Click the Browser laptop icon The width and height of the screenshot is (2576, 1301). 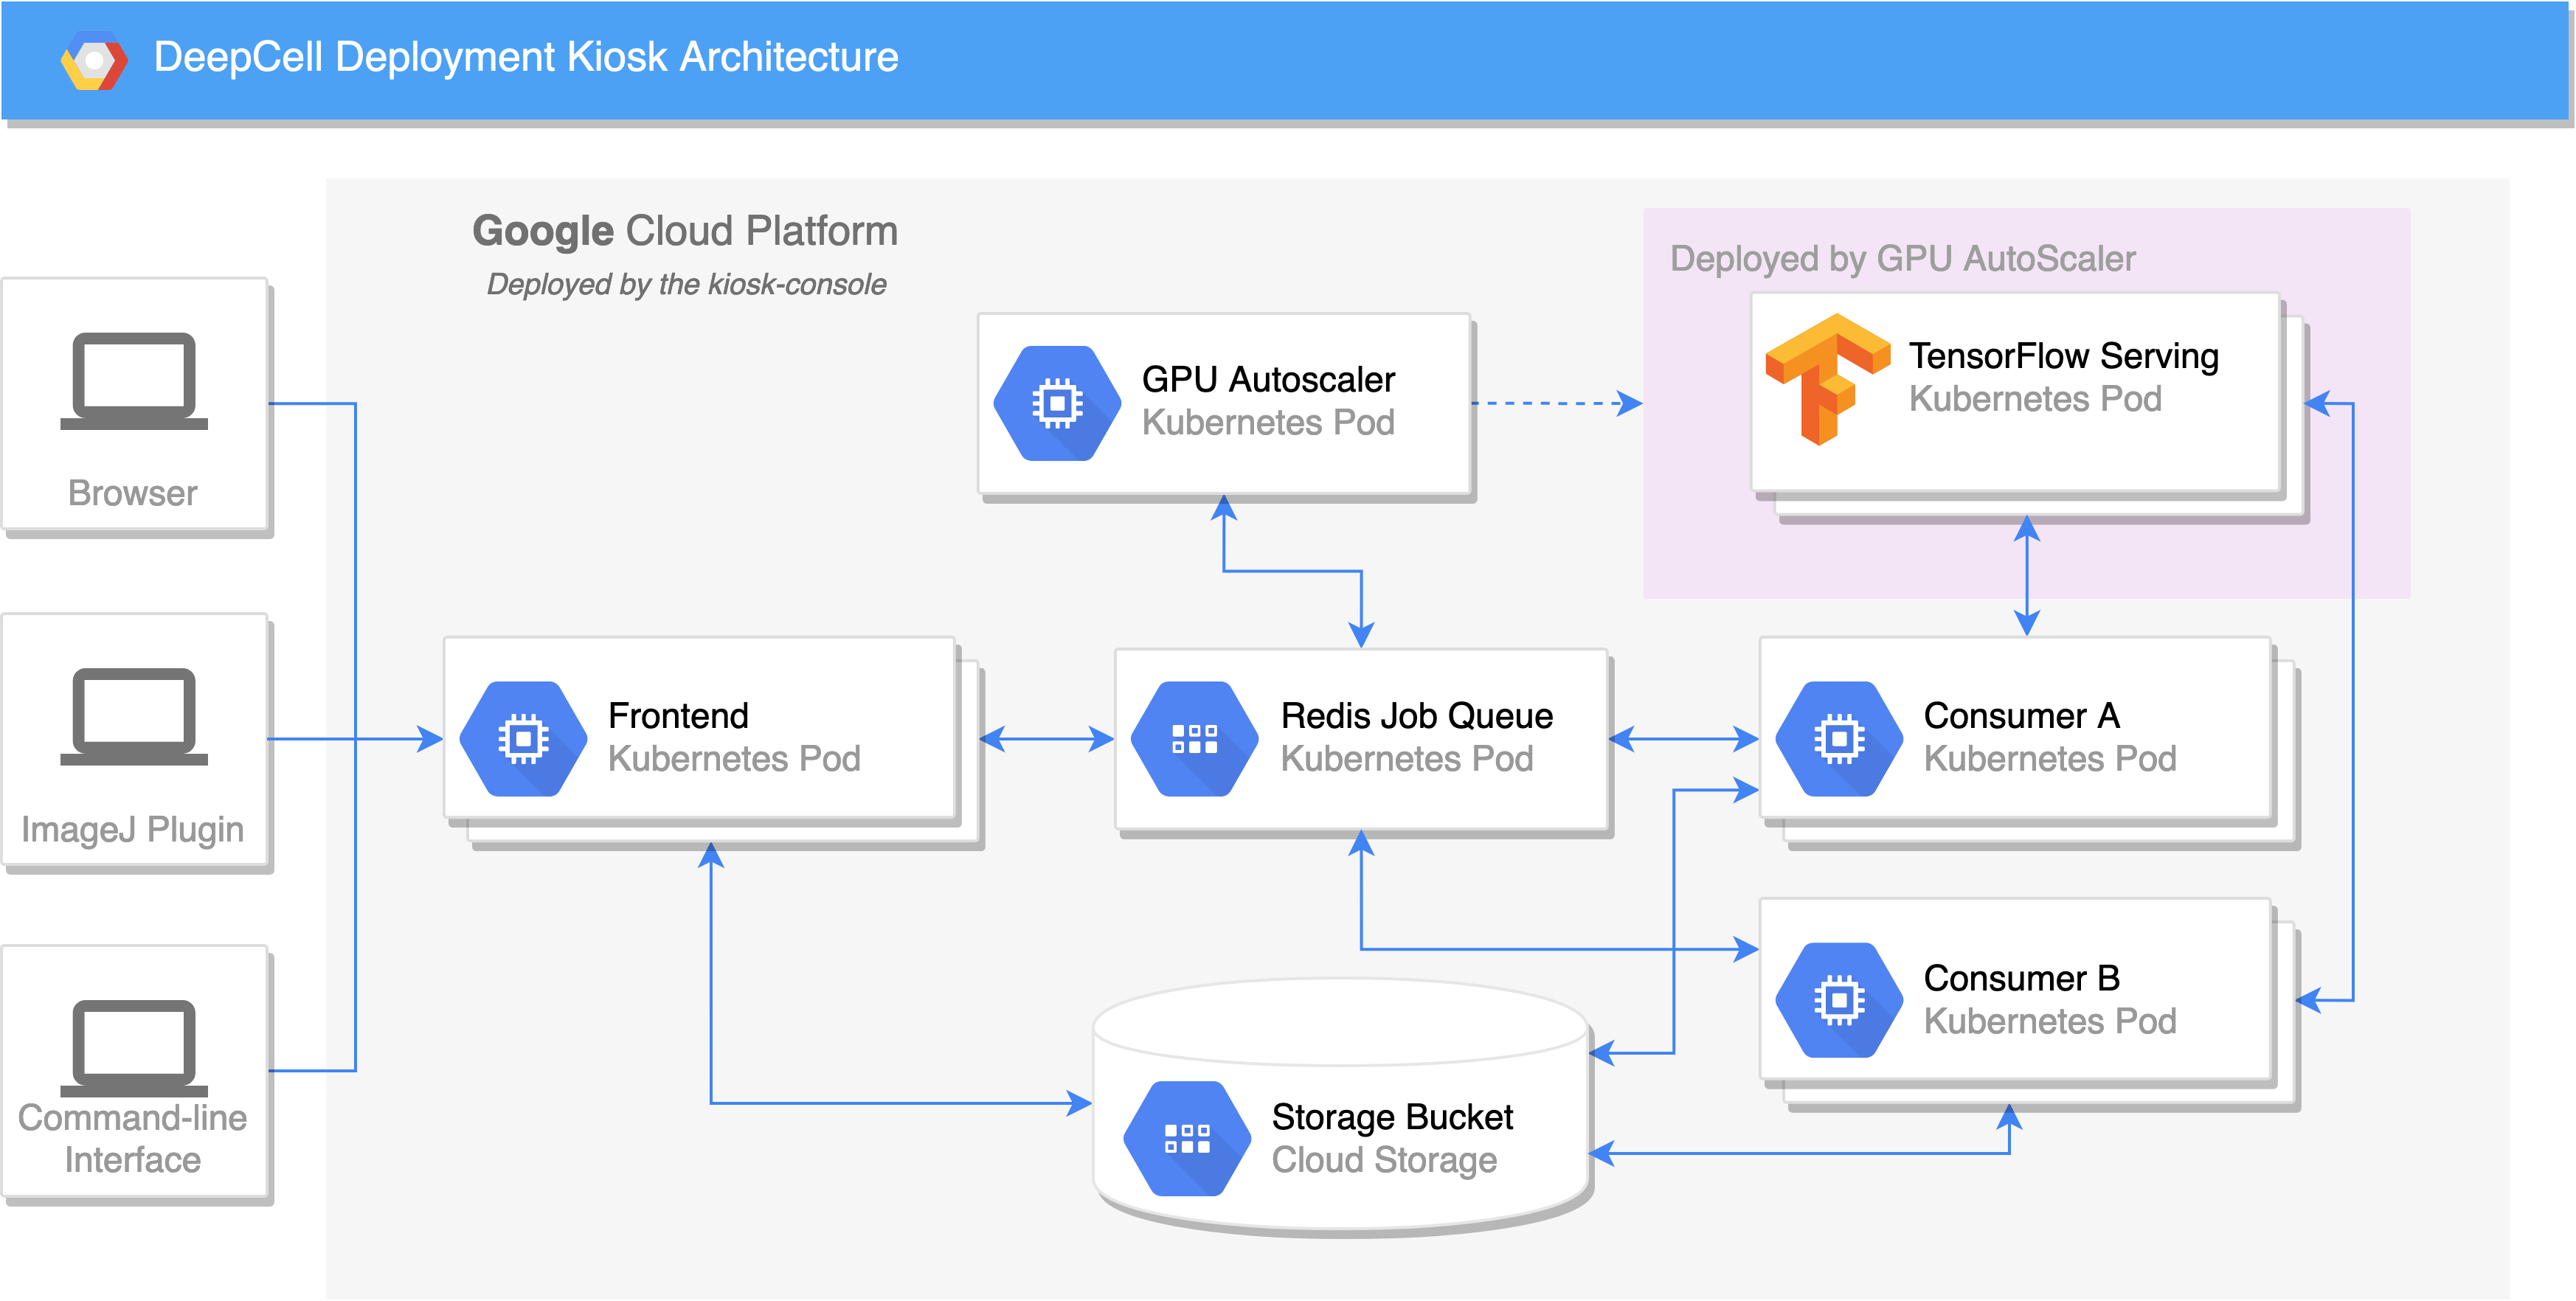(134, 381)
